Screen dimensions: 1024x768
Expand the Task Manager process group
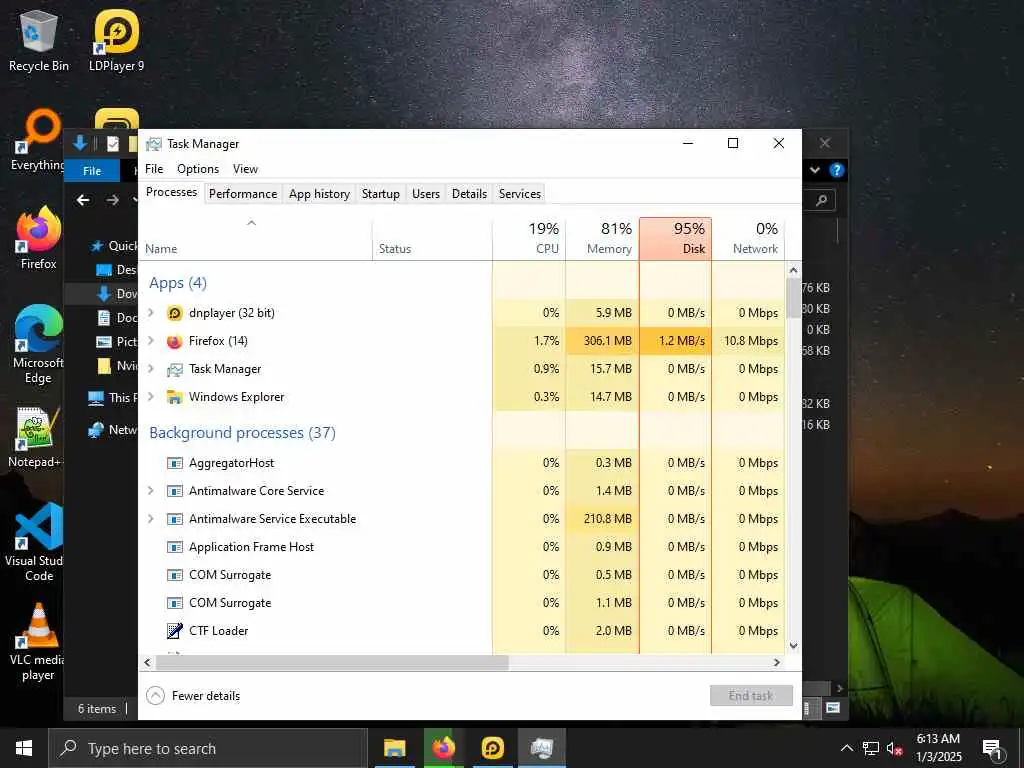pyautogui.click(x=151, y=369)
